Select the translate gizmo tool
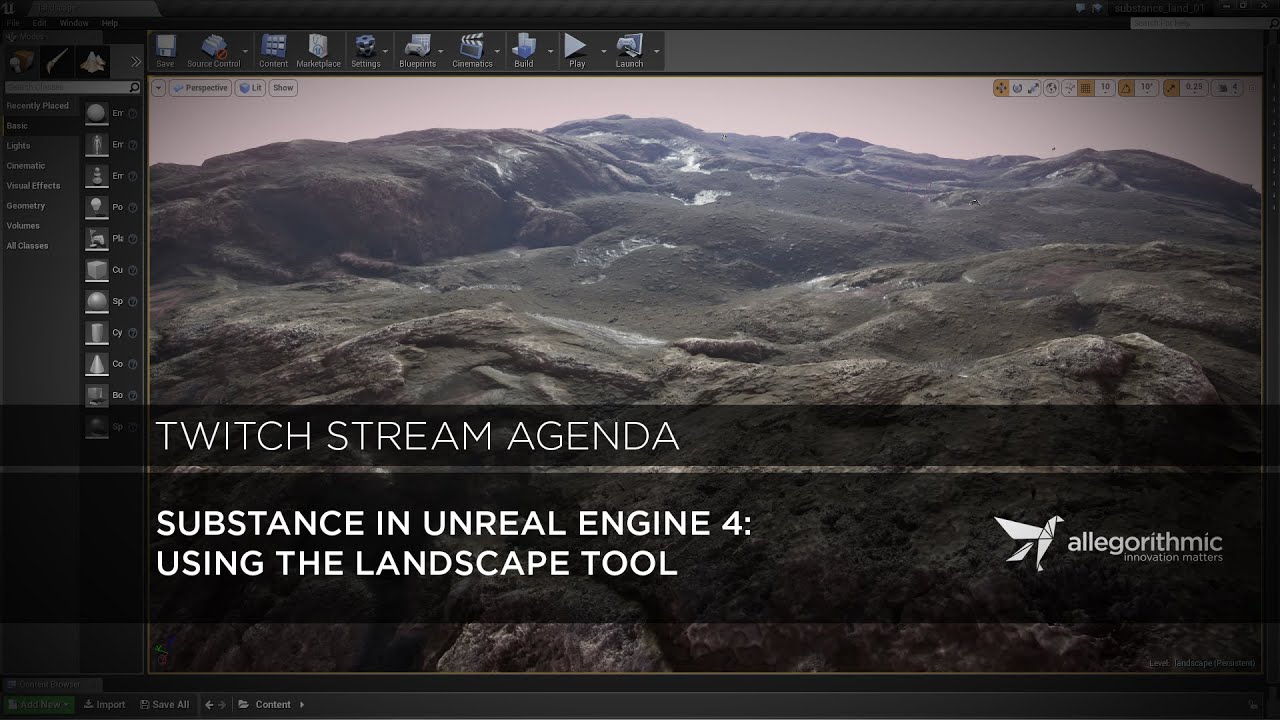This screenshot has width=1280, height=720. [x=1001, y=88]
